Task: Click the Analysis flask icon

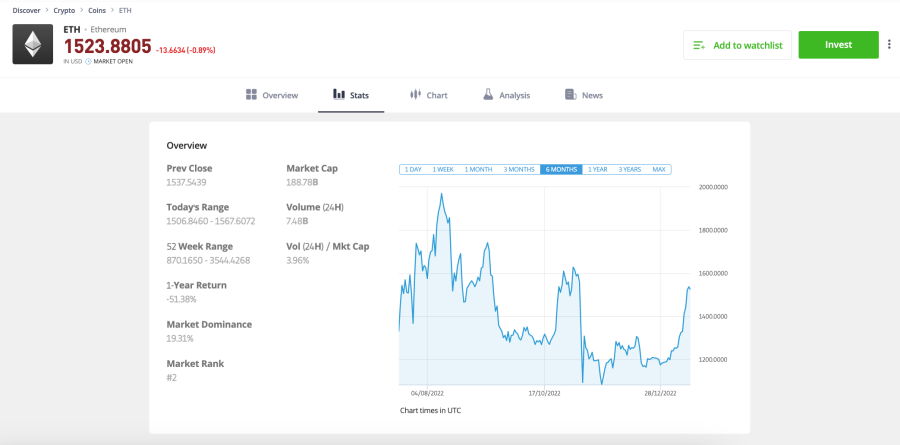Action: point(488,95)
